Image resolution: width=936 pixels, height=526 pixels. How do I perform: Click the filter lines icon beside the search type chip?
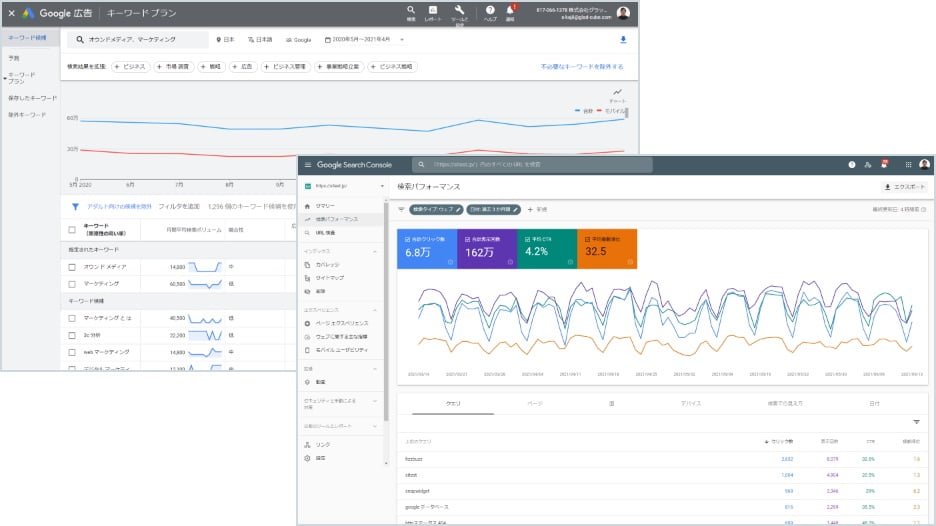[x=401, y=210]
